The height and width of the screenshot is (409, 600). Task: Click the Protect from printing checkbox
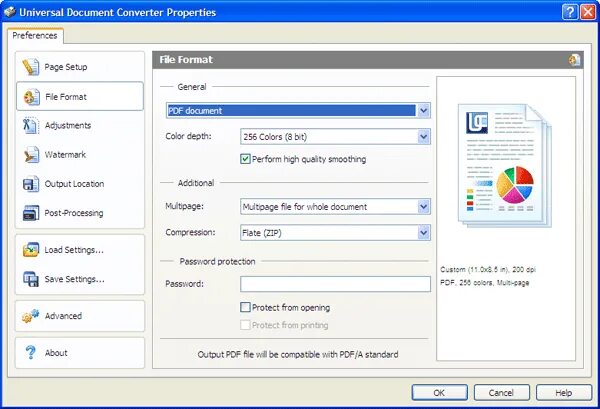245,325
